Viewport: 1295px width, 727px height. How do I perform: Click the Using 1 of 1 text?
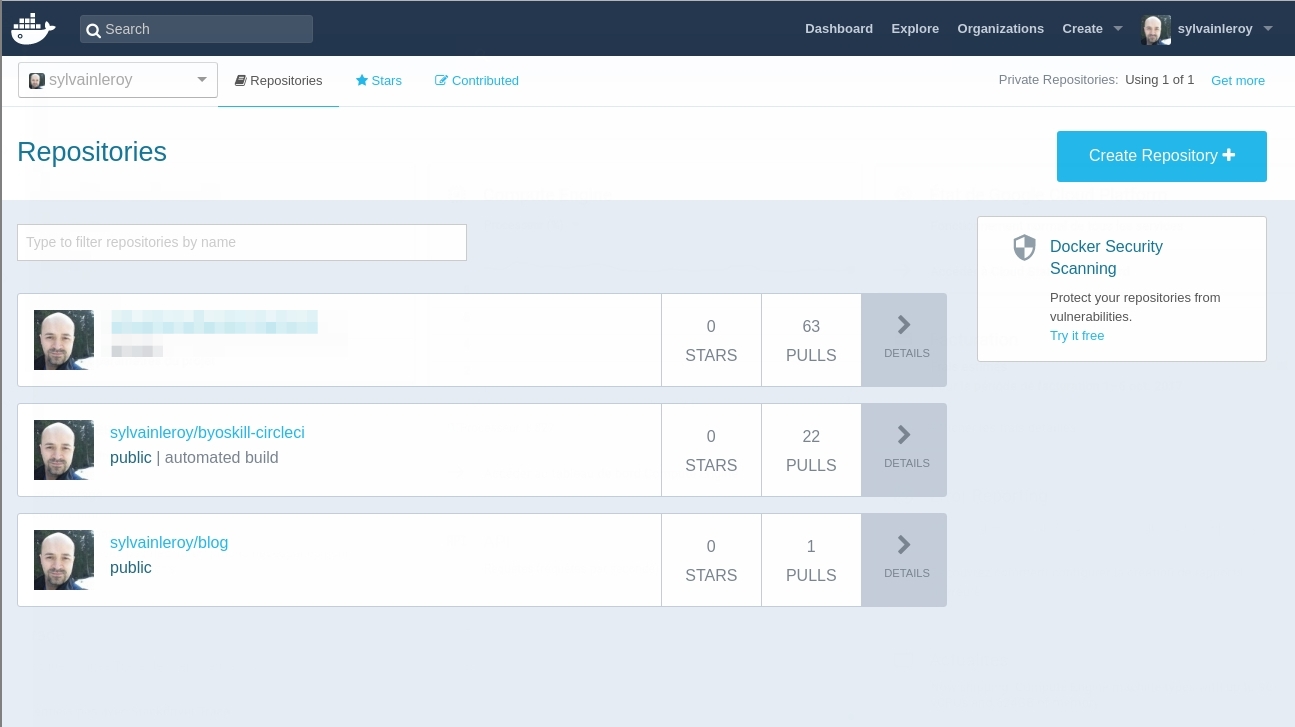tap(1159, 80)
